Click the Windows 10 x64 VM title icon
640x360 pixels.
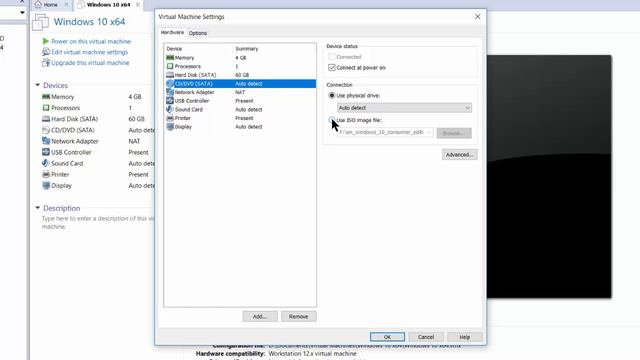pos(40,22)
